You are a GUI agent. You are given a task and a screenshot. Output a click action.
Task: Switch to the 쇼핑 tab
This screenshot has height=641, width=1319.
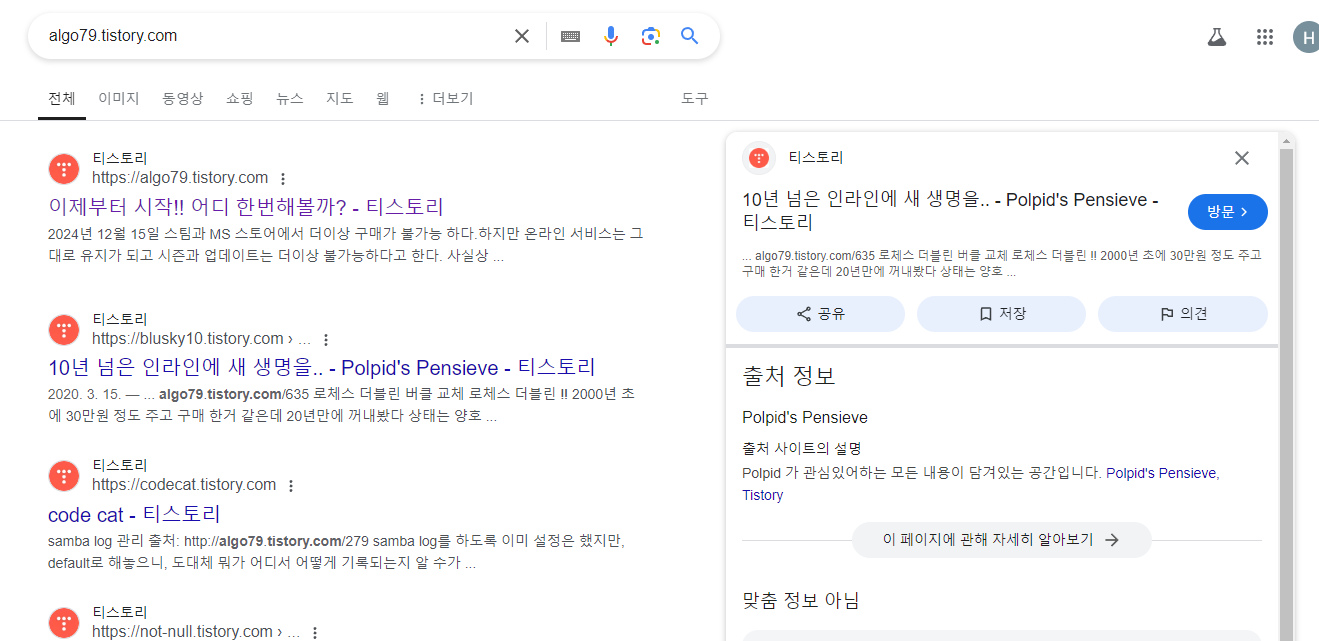click(240, 98)
